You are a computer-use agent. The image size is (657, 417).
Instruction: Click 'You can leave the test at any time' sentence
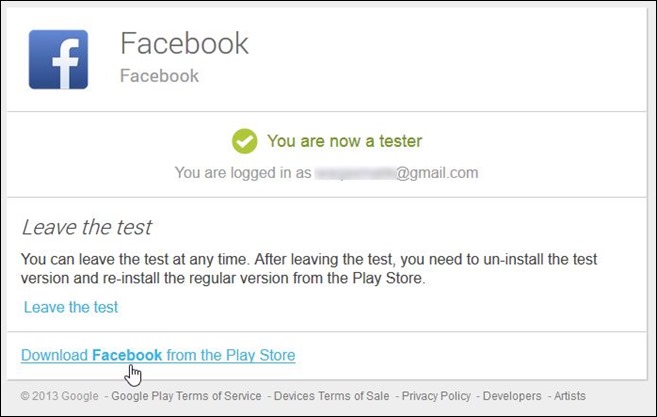tap(136, 259)
